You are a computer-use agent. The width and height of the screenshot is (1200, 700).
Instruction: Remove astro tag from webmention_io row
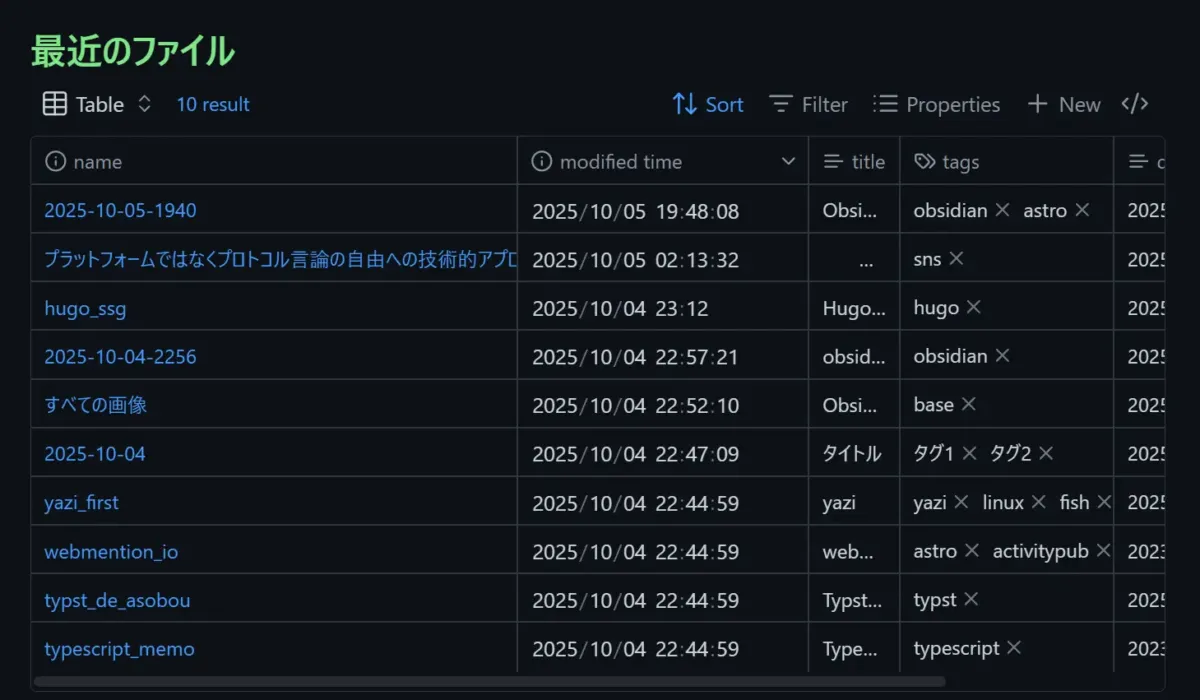[972, 551]
